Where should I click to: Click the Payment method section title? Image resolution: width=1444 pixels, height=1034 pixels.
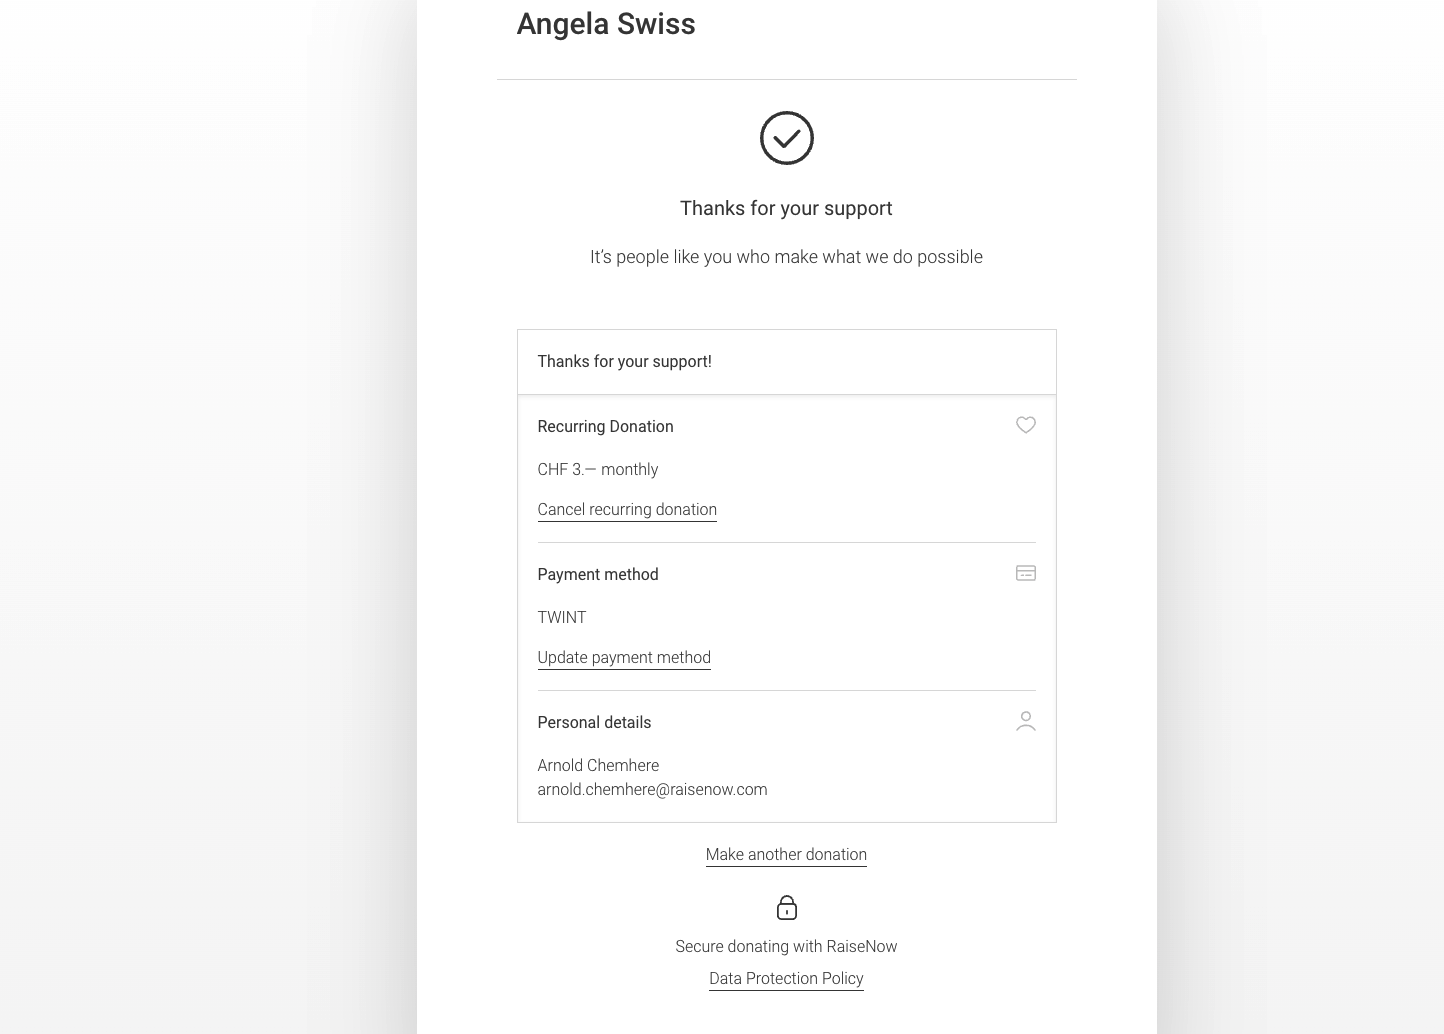[x=598, y=574]
